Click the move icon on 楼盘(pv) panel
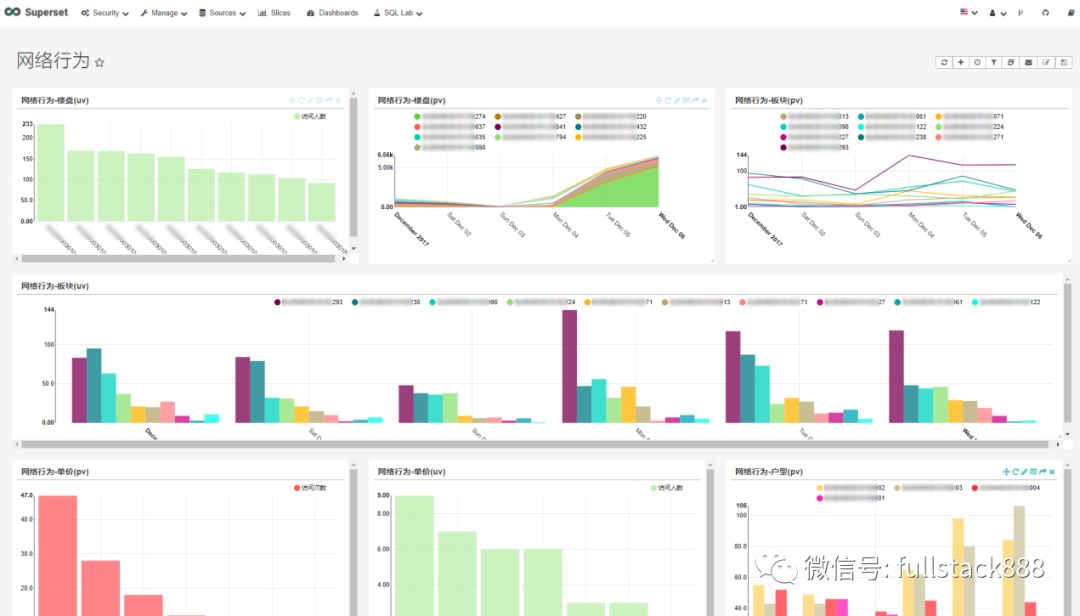This screenshot has height=616, width=1080. (658, 101)
